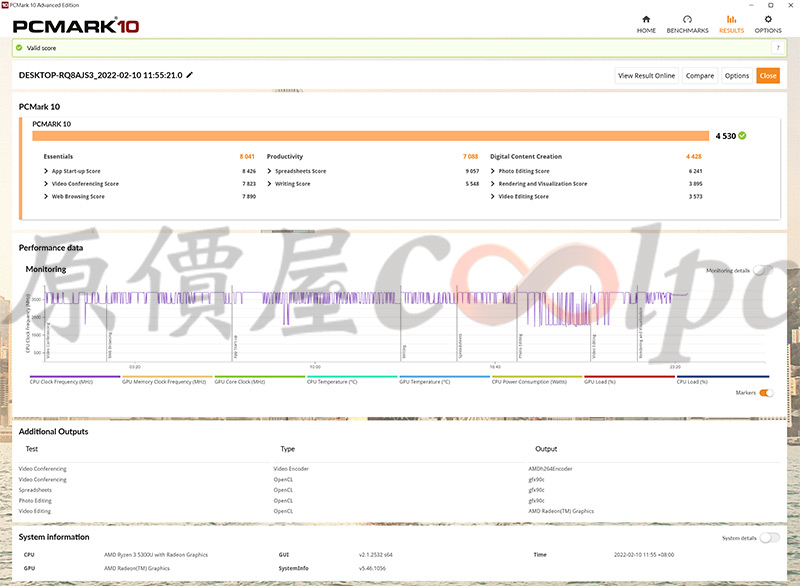Click the Digital Content Creation score 4 428
Screen dimensions: 800x586
[x=694, y=157]
